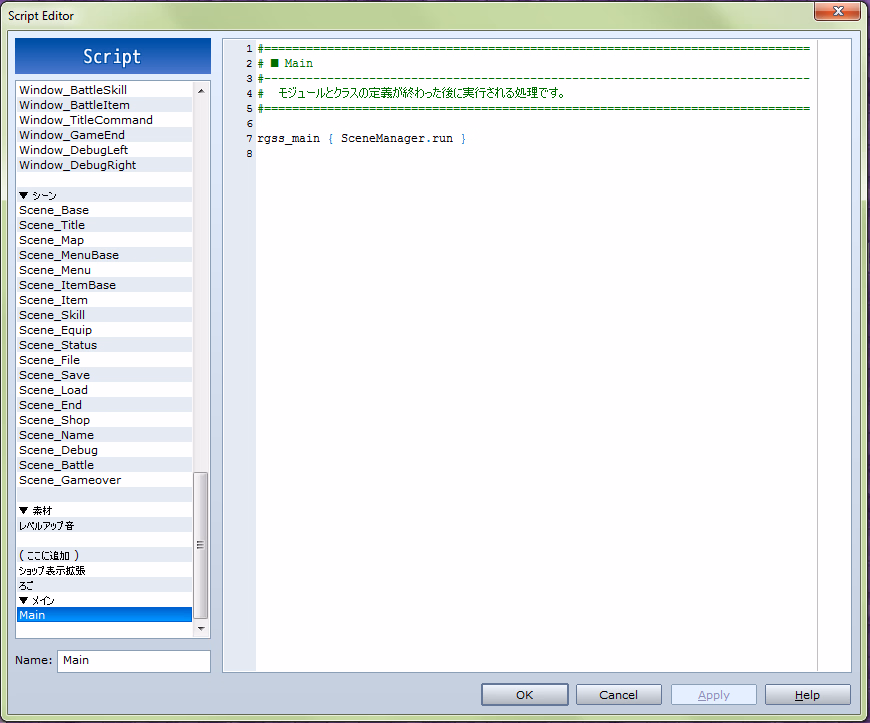Image resolution: width=870 pixels, height=723 pixels.
Task: Select the ▼ シーン section header
Action: point(38,195)
